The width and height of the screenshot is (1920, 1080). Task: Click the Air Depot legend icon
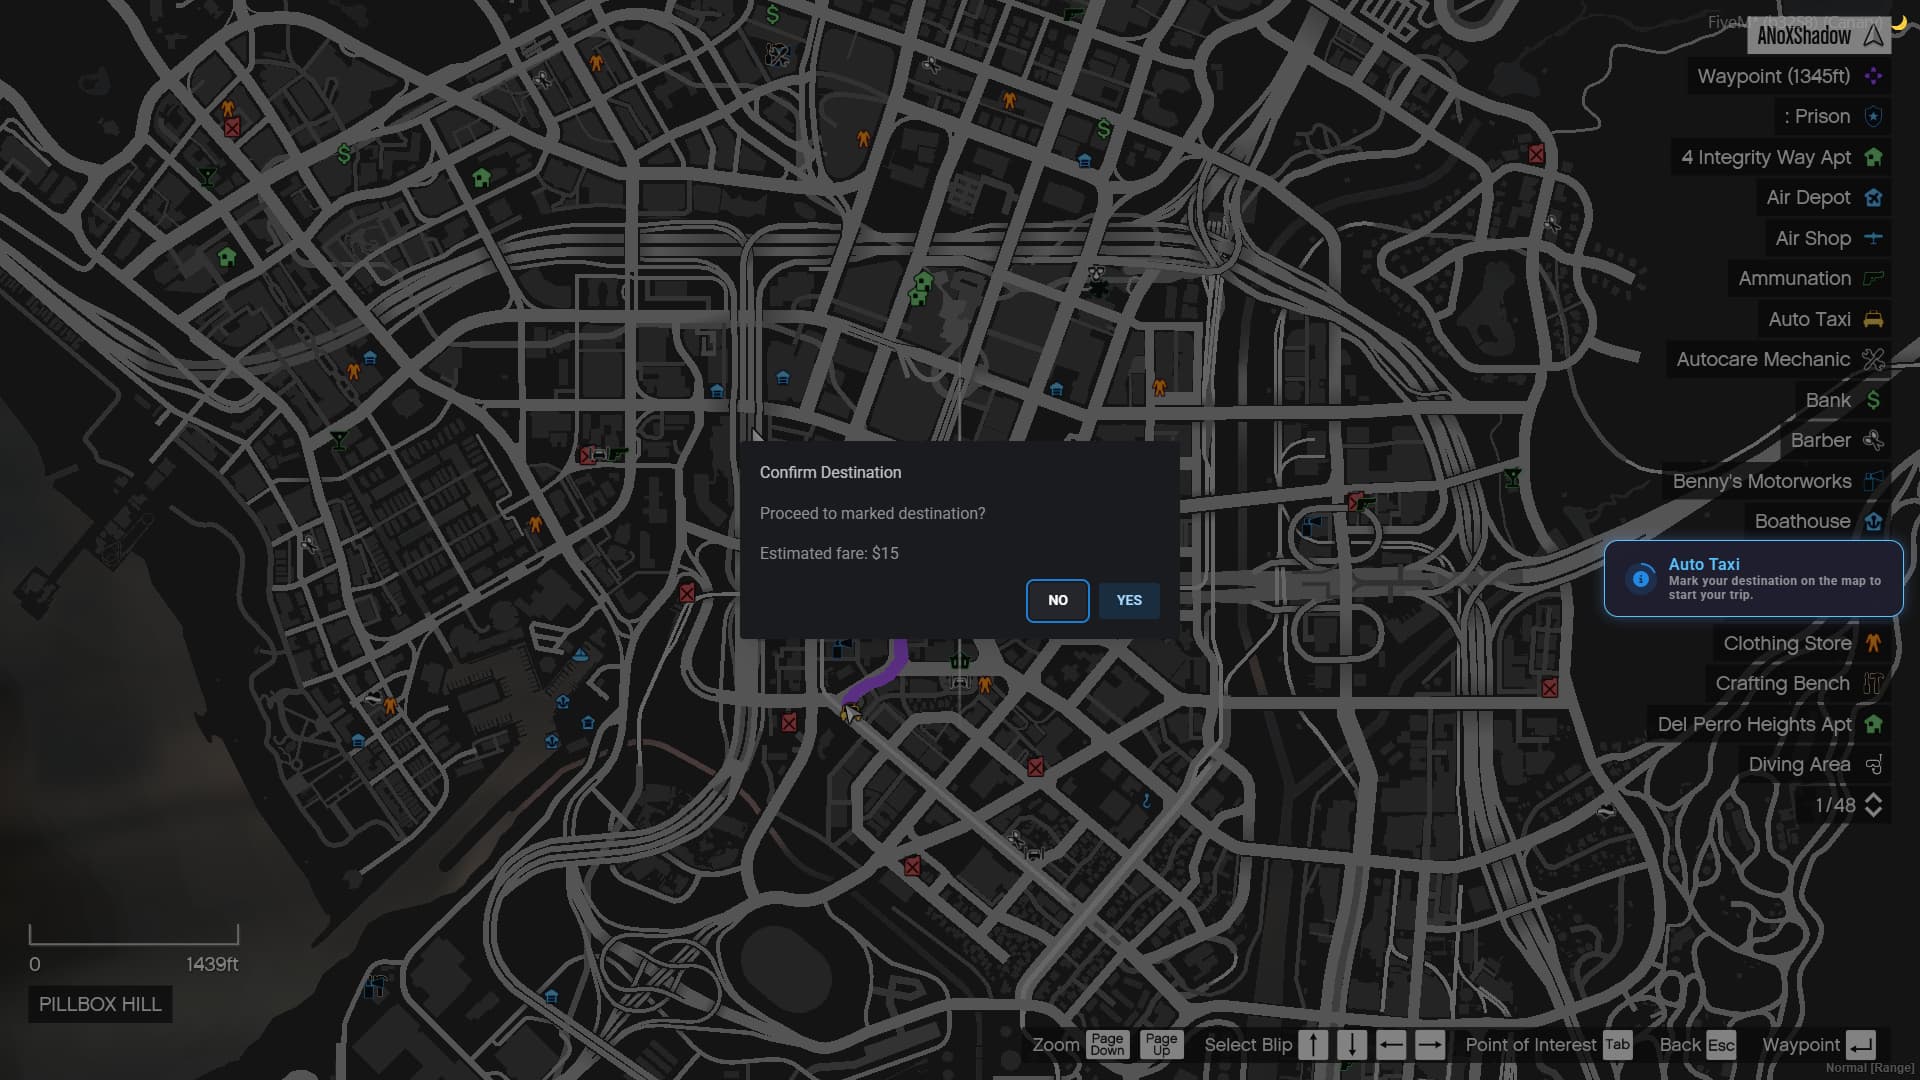pyautogui.click(x=1873, y=197)
